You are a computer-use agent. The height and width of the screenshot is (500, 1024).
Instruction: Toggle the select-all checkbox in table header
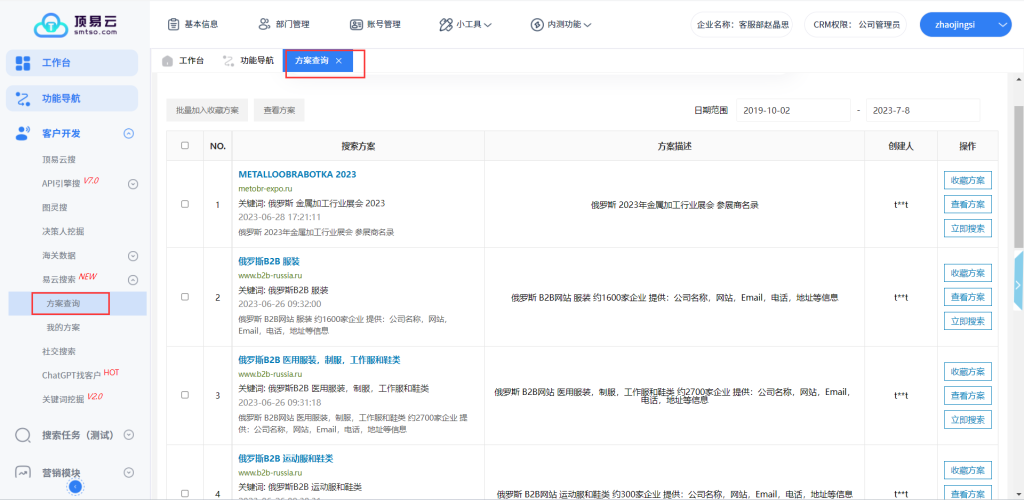[184, 146]
